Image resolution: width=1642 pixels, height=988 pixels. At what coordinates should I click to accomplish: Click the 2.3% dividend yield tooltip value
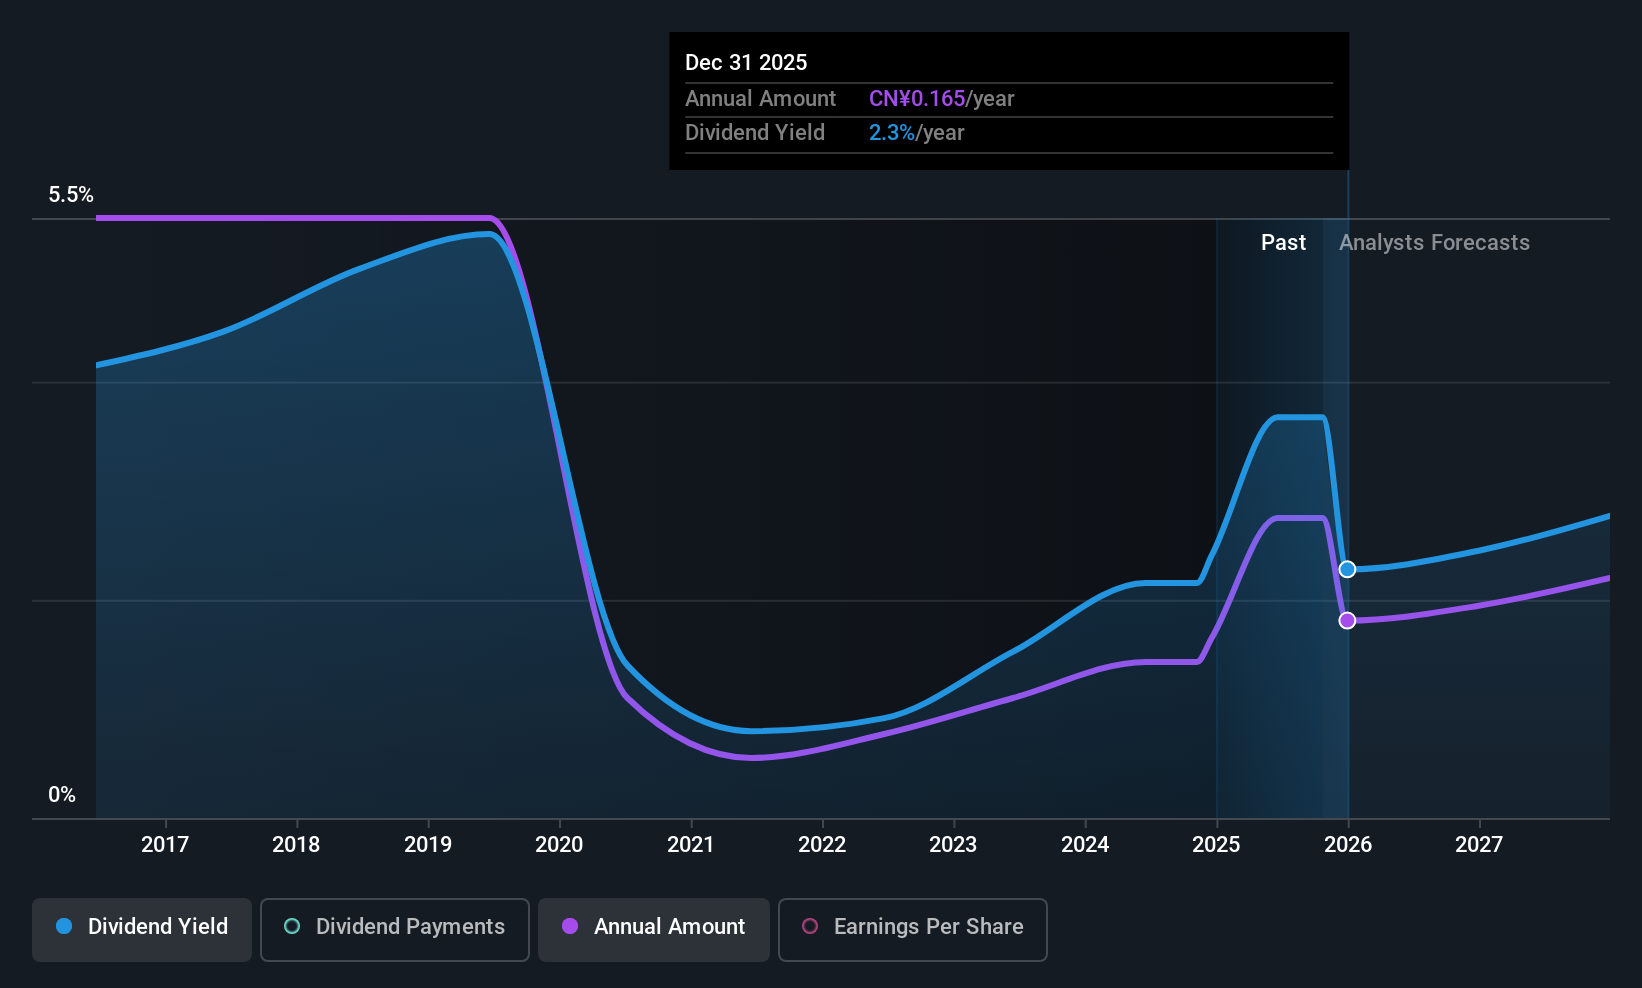click(892, 133)
